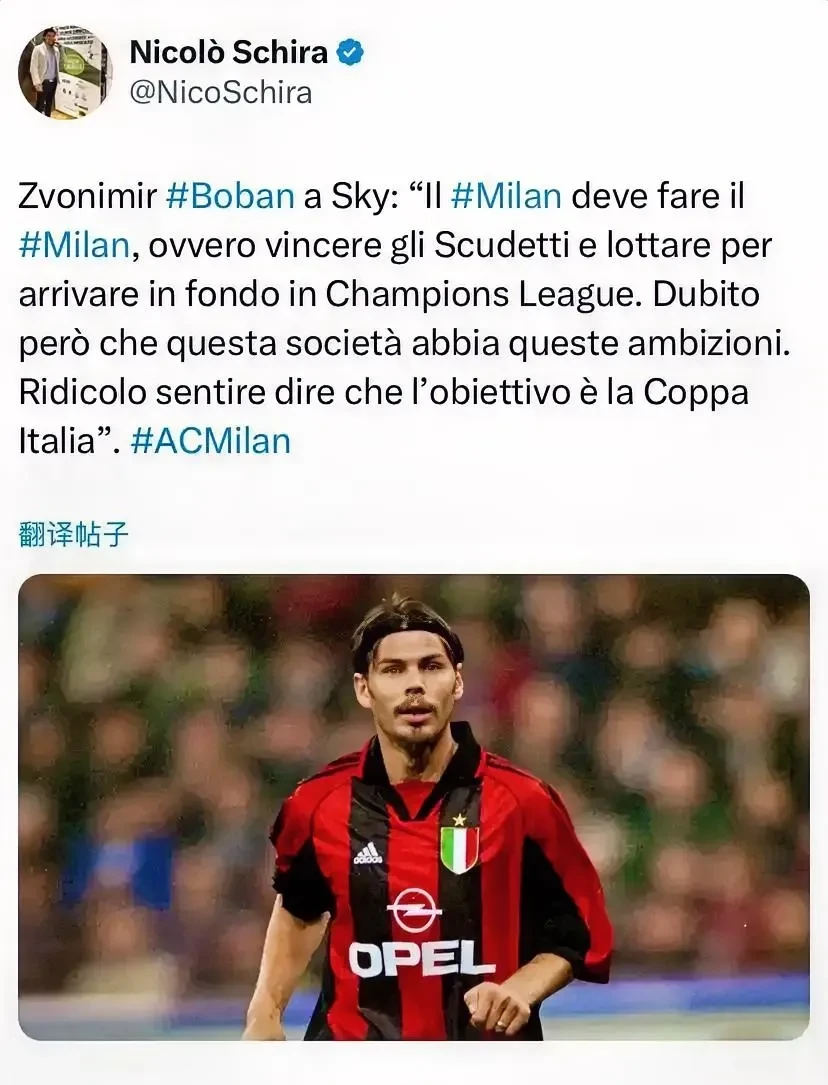This screenshot has width=828, height=1085.
Task: Click the word Zvonimir in the tweet
Action: (88, 197)
